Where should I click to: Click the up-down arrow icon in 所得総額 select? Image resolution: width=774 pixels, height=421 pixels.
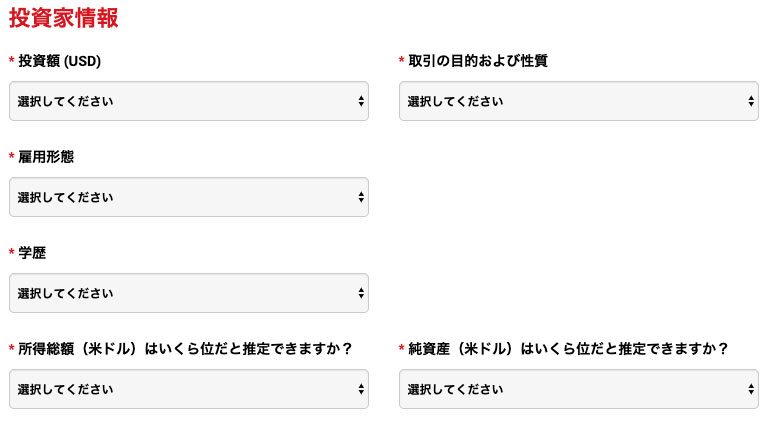click(361, 389)
